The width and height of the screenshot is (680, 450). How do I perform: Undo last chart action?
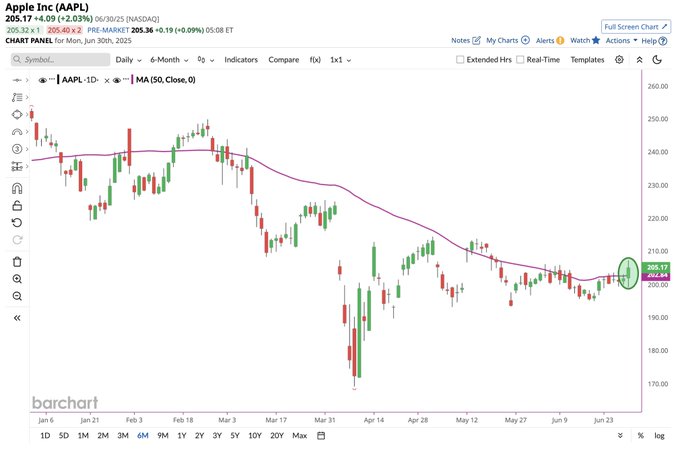coord(17,223)
